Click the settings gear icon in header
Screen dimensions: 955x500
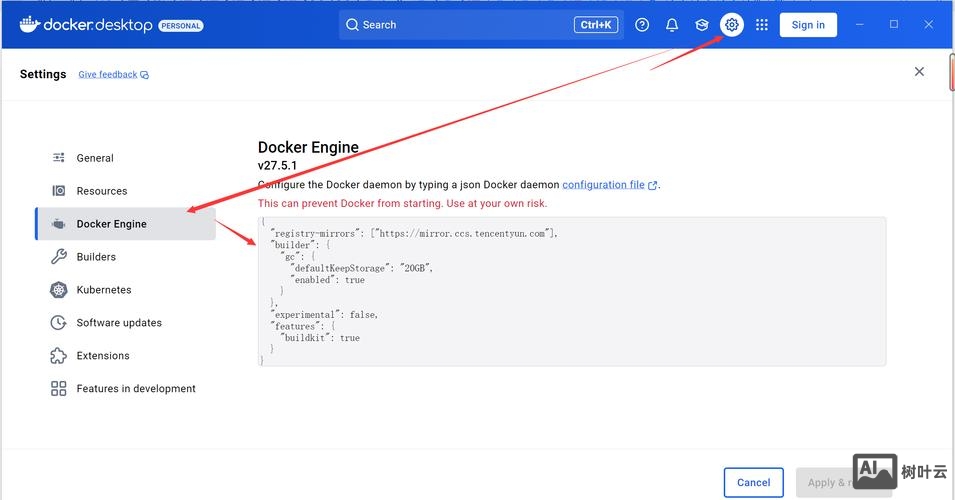click(732, 25)
